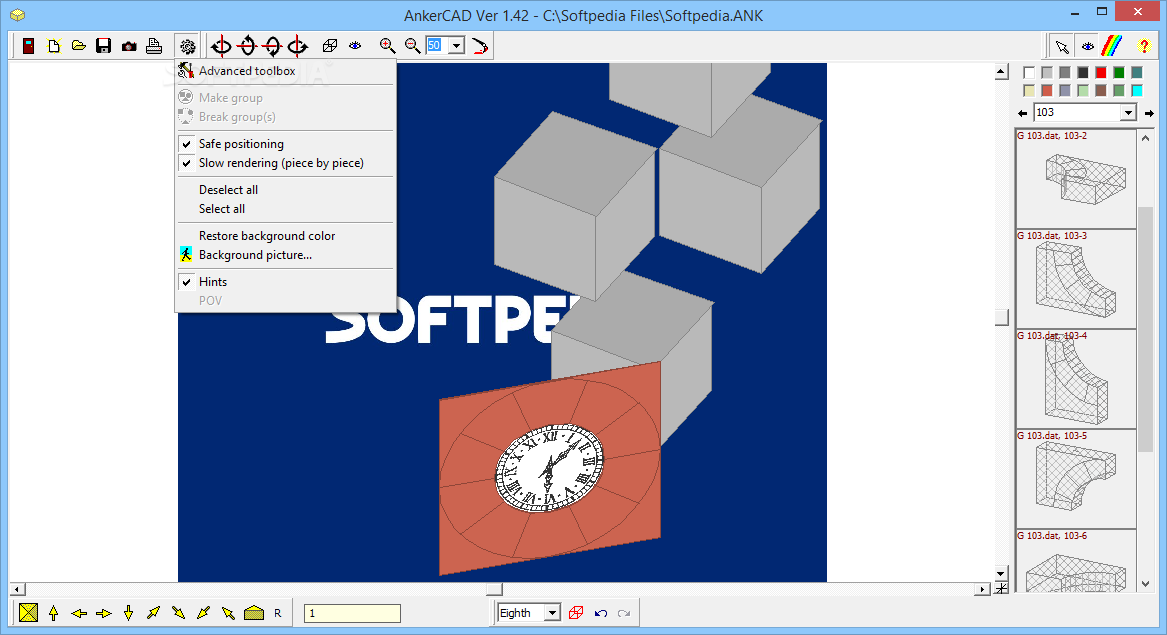The image size is (1167, 635).
Task: Open help with the question mark icon
Action: [x=1144, y=46]
